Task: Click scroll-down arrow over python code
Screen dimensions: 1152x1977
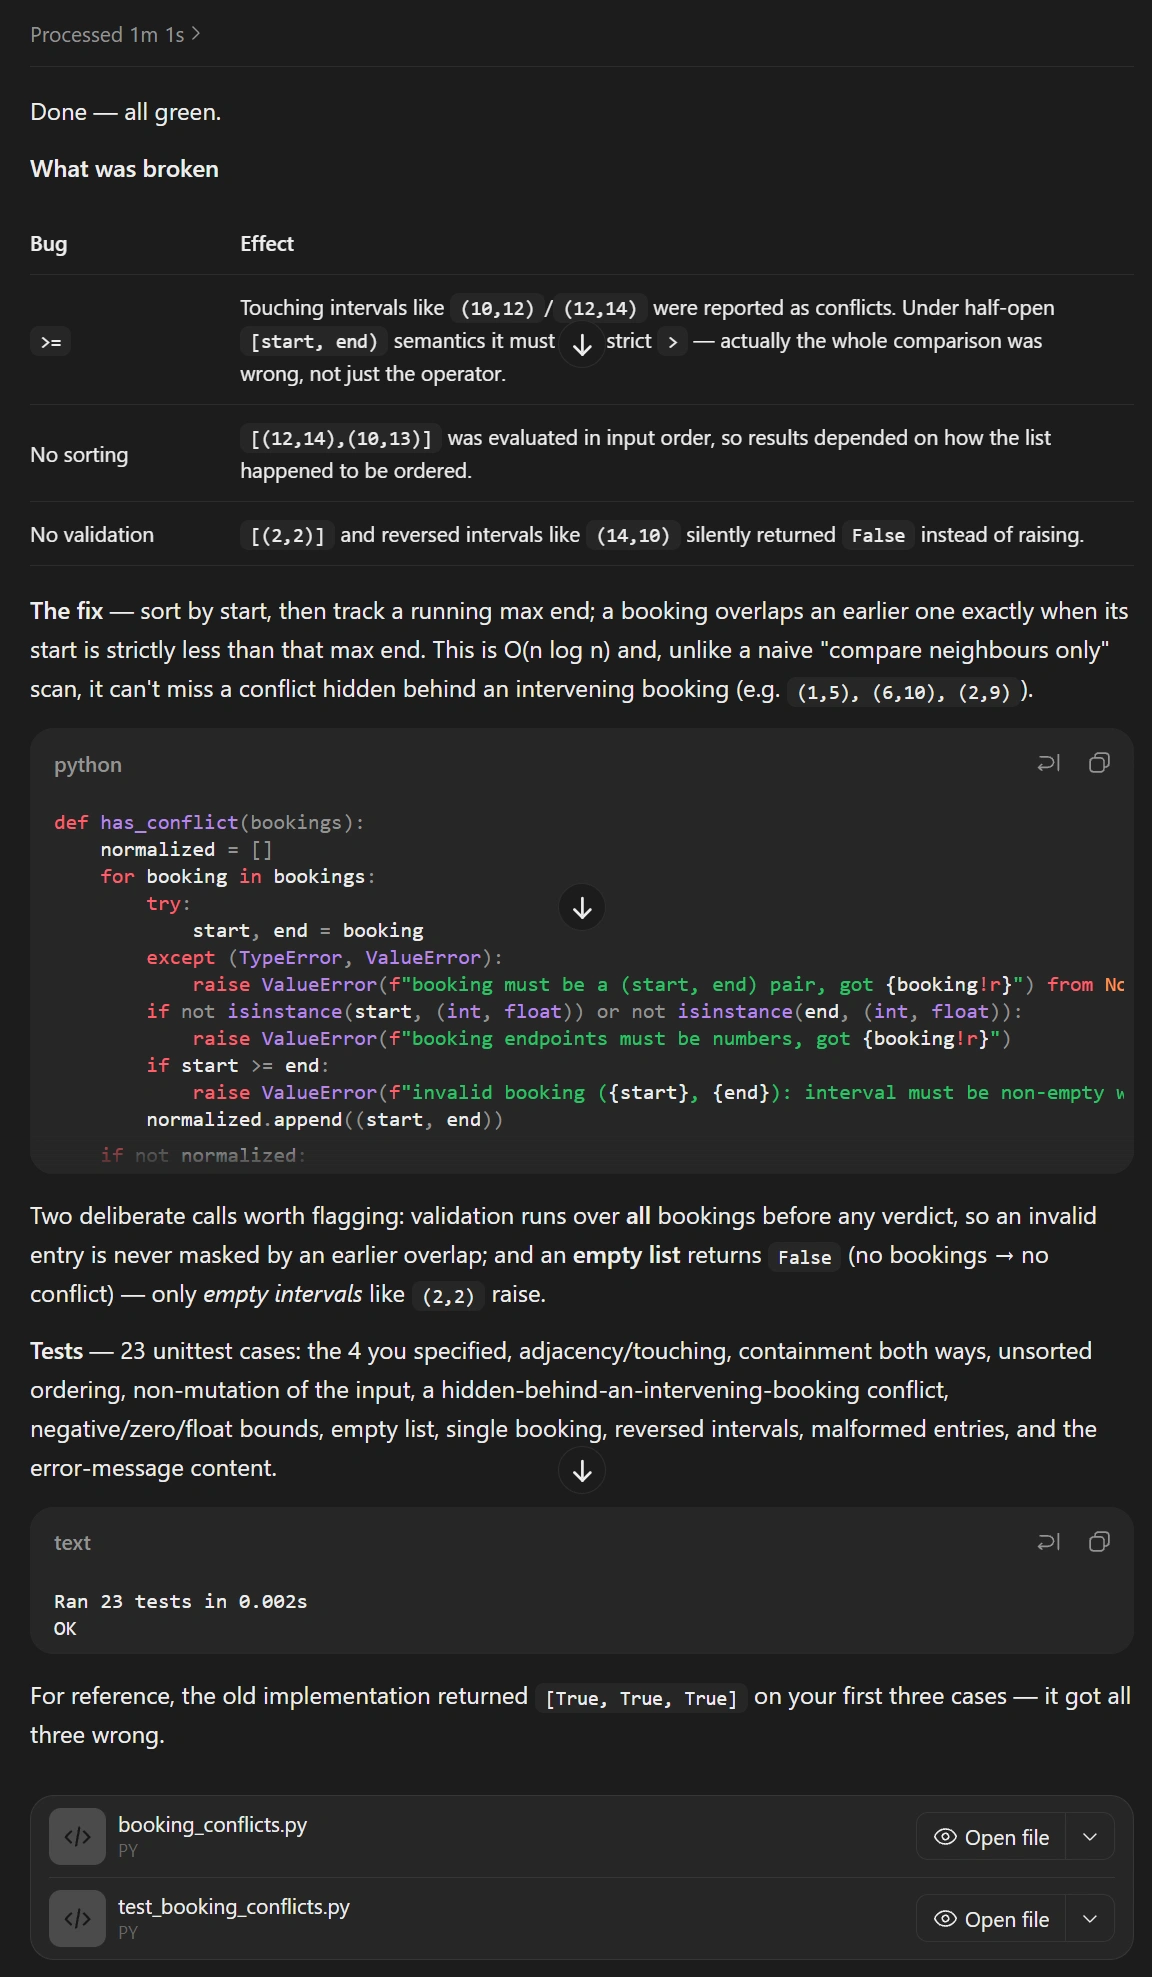Action: click(x=582, y=907)
